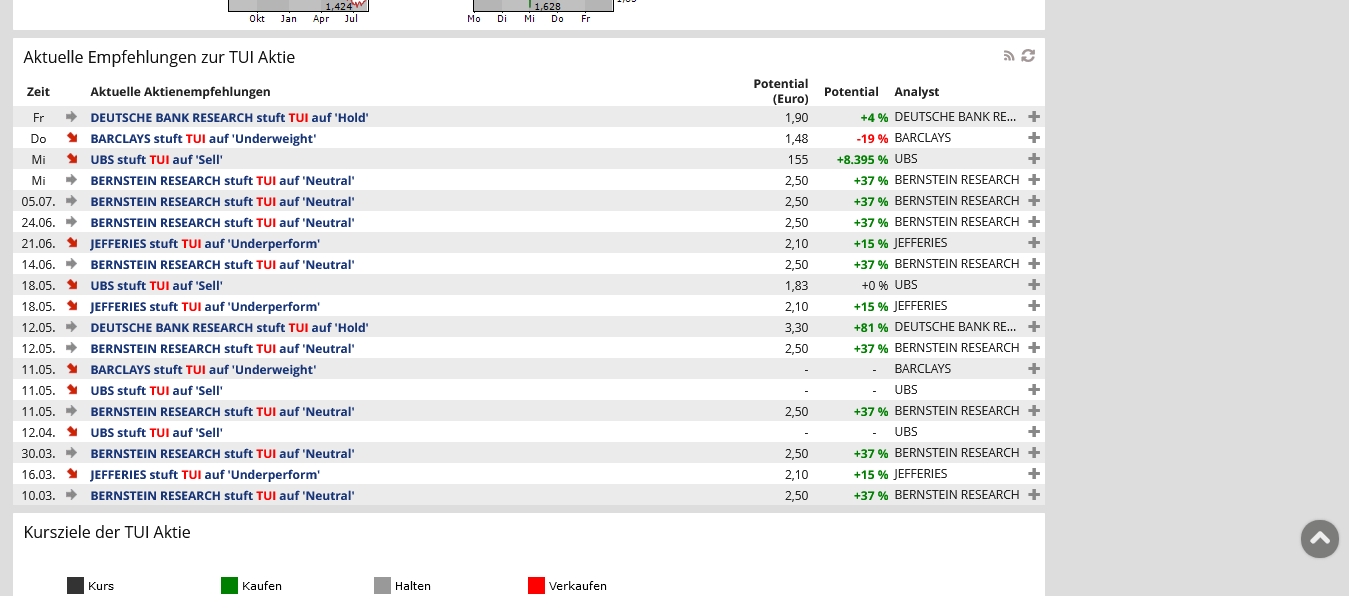This screenshot has height=596, width=1349.
Task: Open Fr link 'DEUTSCHE BANK RESEARCH stuft TUI auf Hold'
Action: point(229,118)
